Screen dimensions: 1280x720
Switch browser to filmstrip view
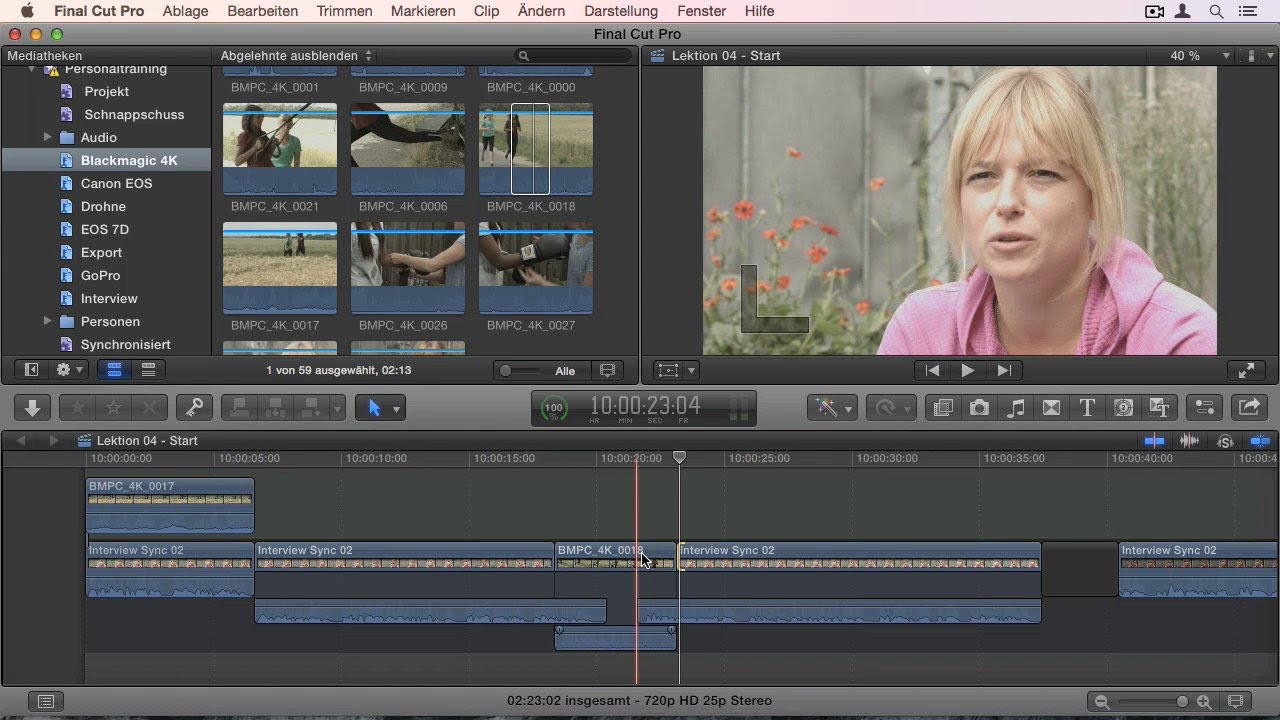pyautogui.click(x=114, y=370)
